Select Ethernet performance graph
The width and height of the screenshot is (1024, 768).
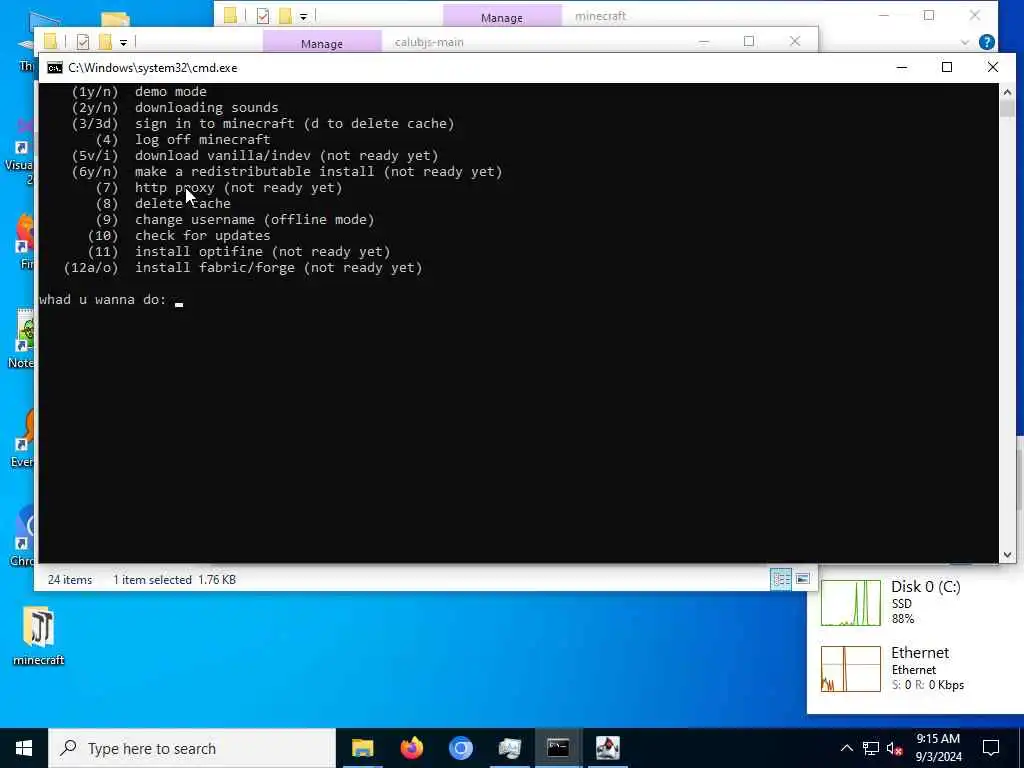pyautogui.click(x=850, y=669)
